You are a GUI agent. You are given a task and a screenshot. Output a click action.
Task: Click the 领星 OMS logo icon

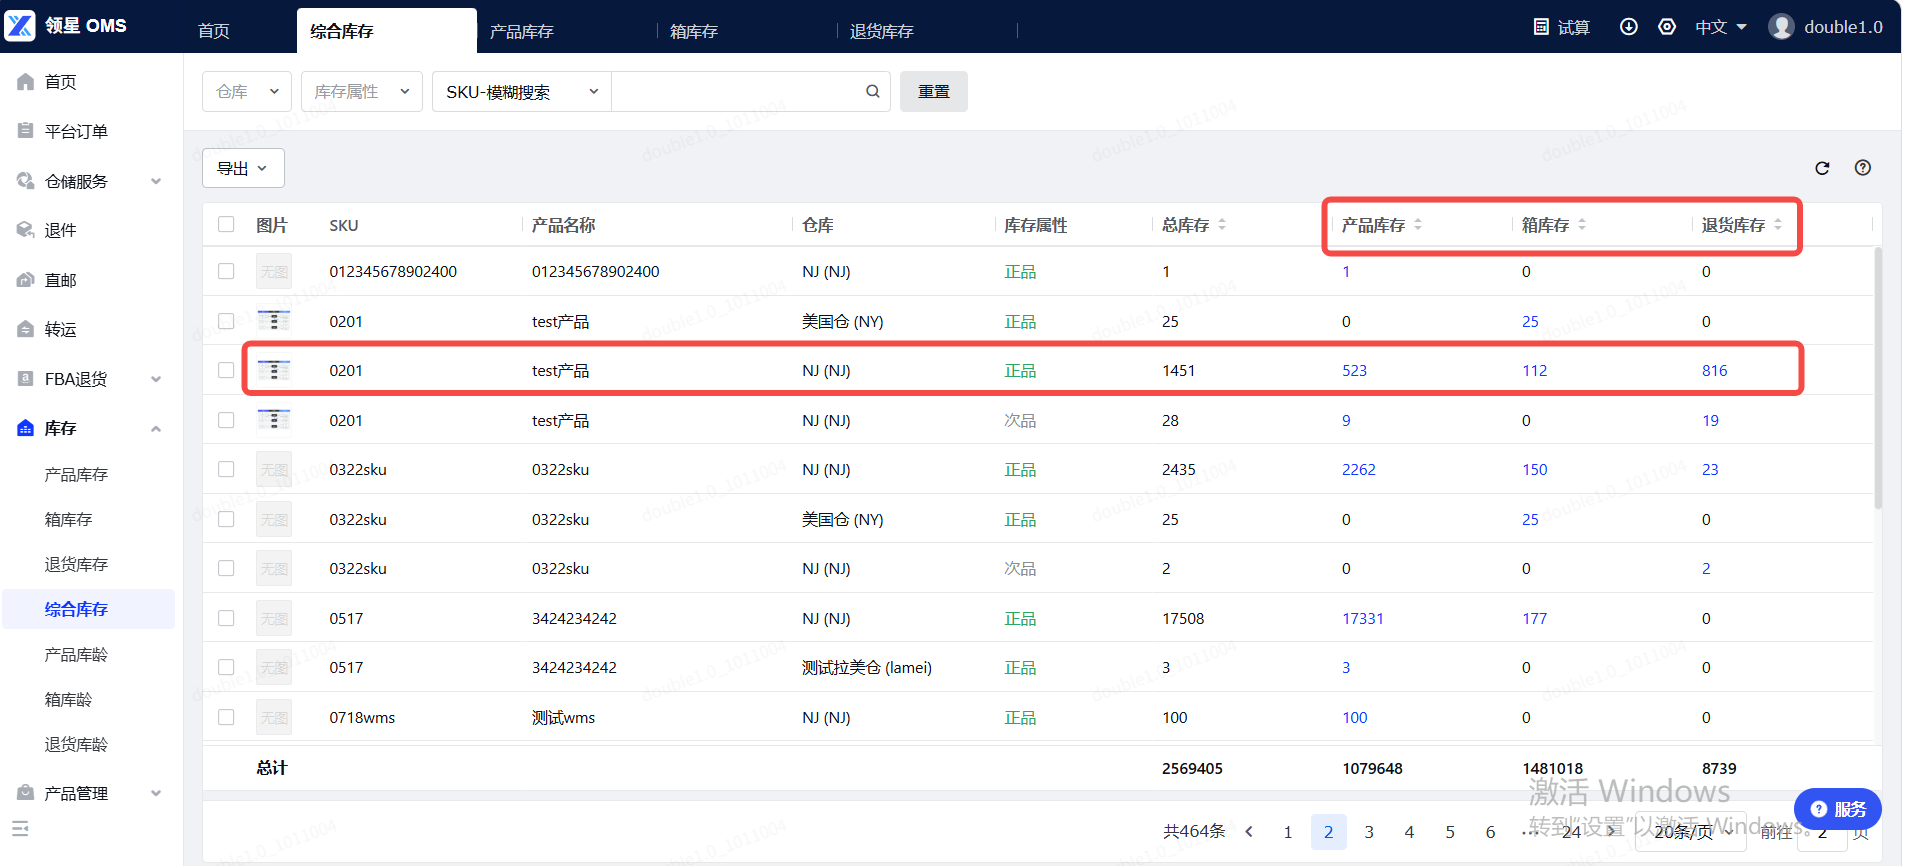point(20,26)
